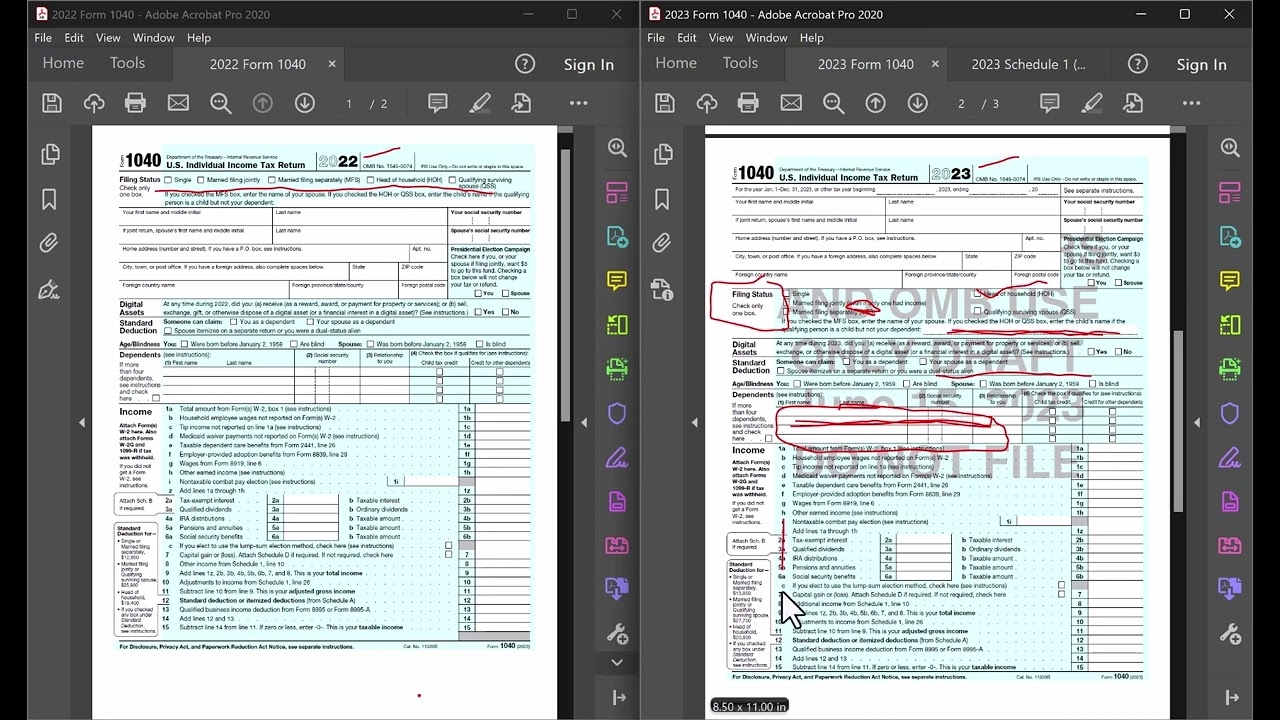Add a comment in 2022 window toolbar
Viewport: 1280px width, 720px height.
(x=437, y=103)
